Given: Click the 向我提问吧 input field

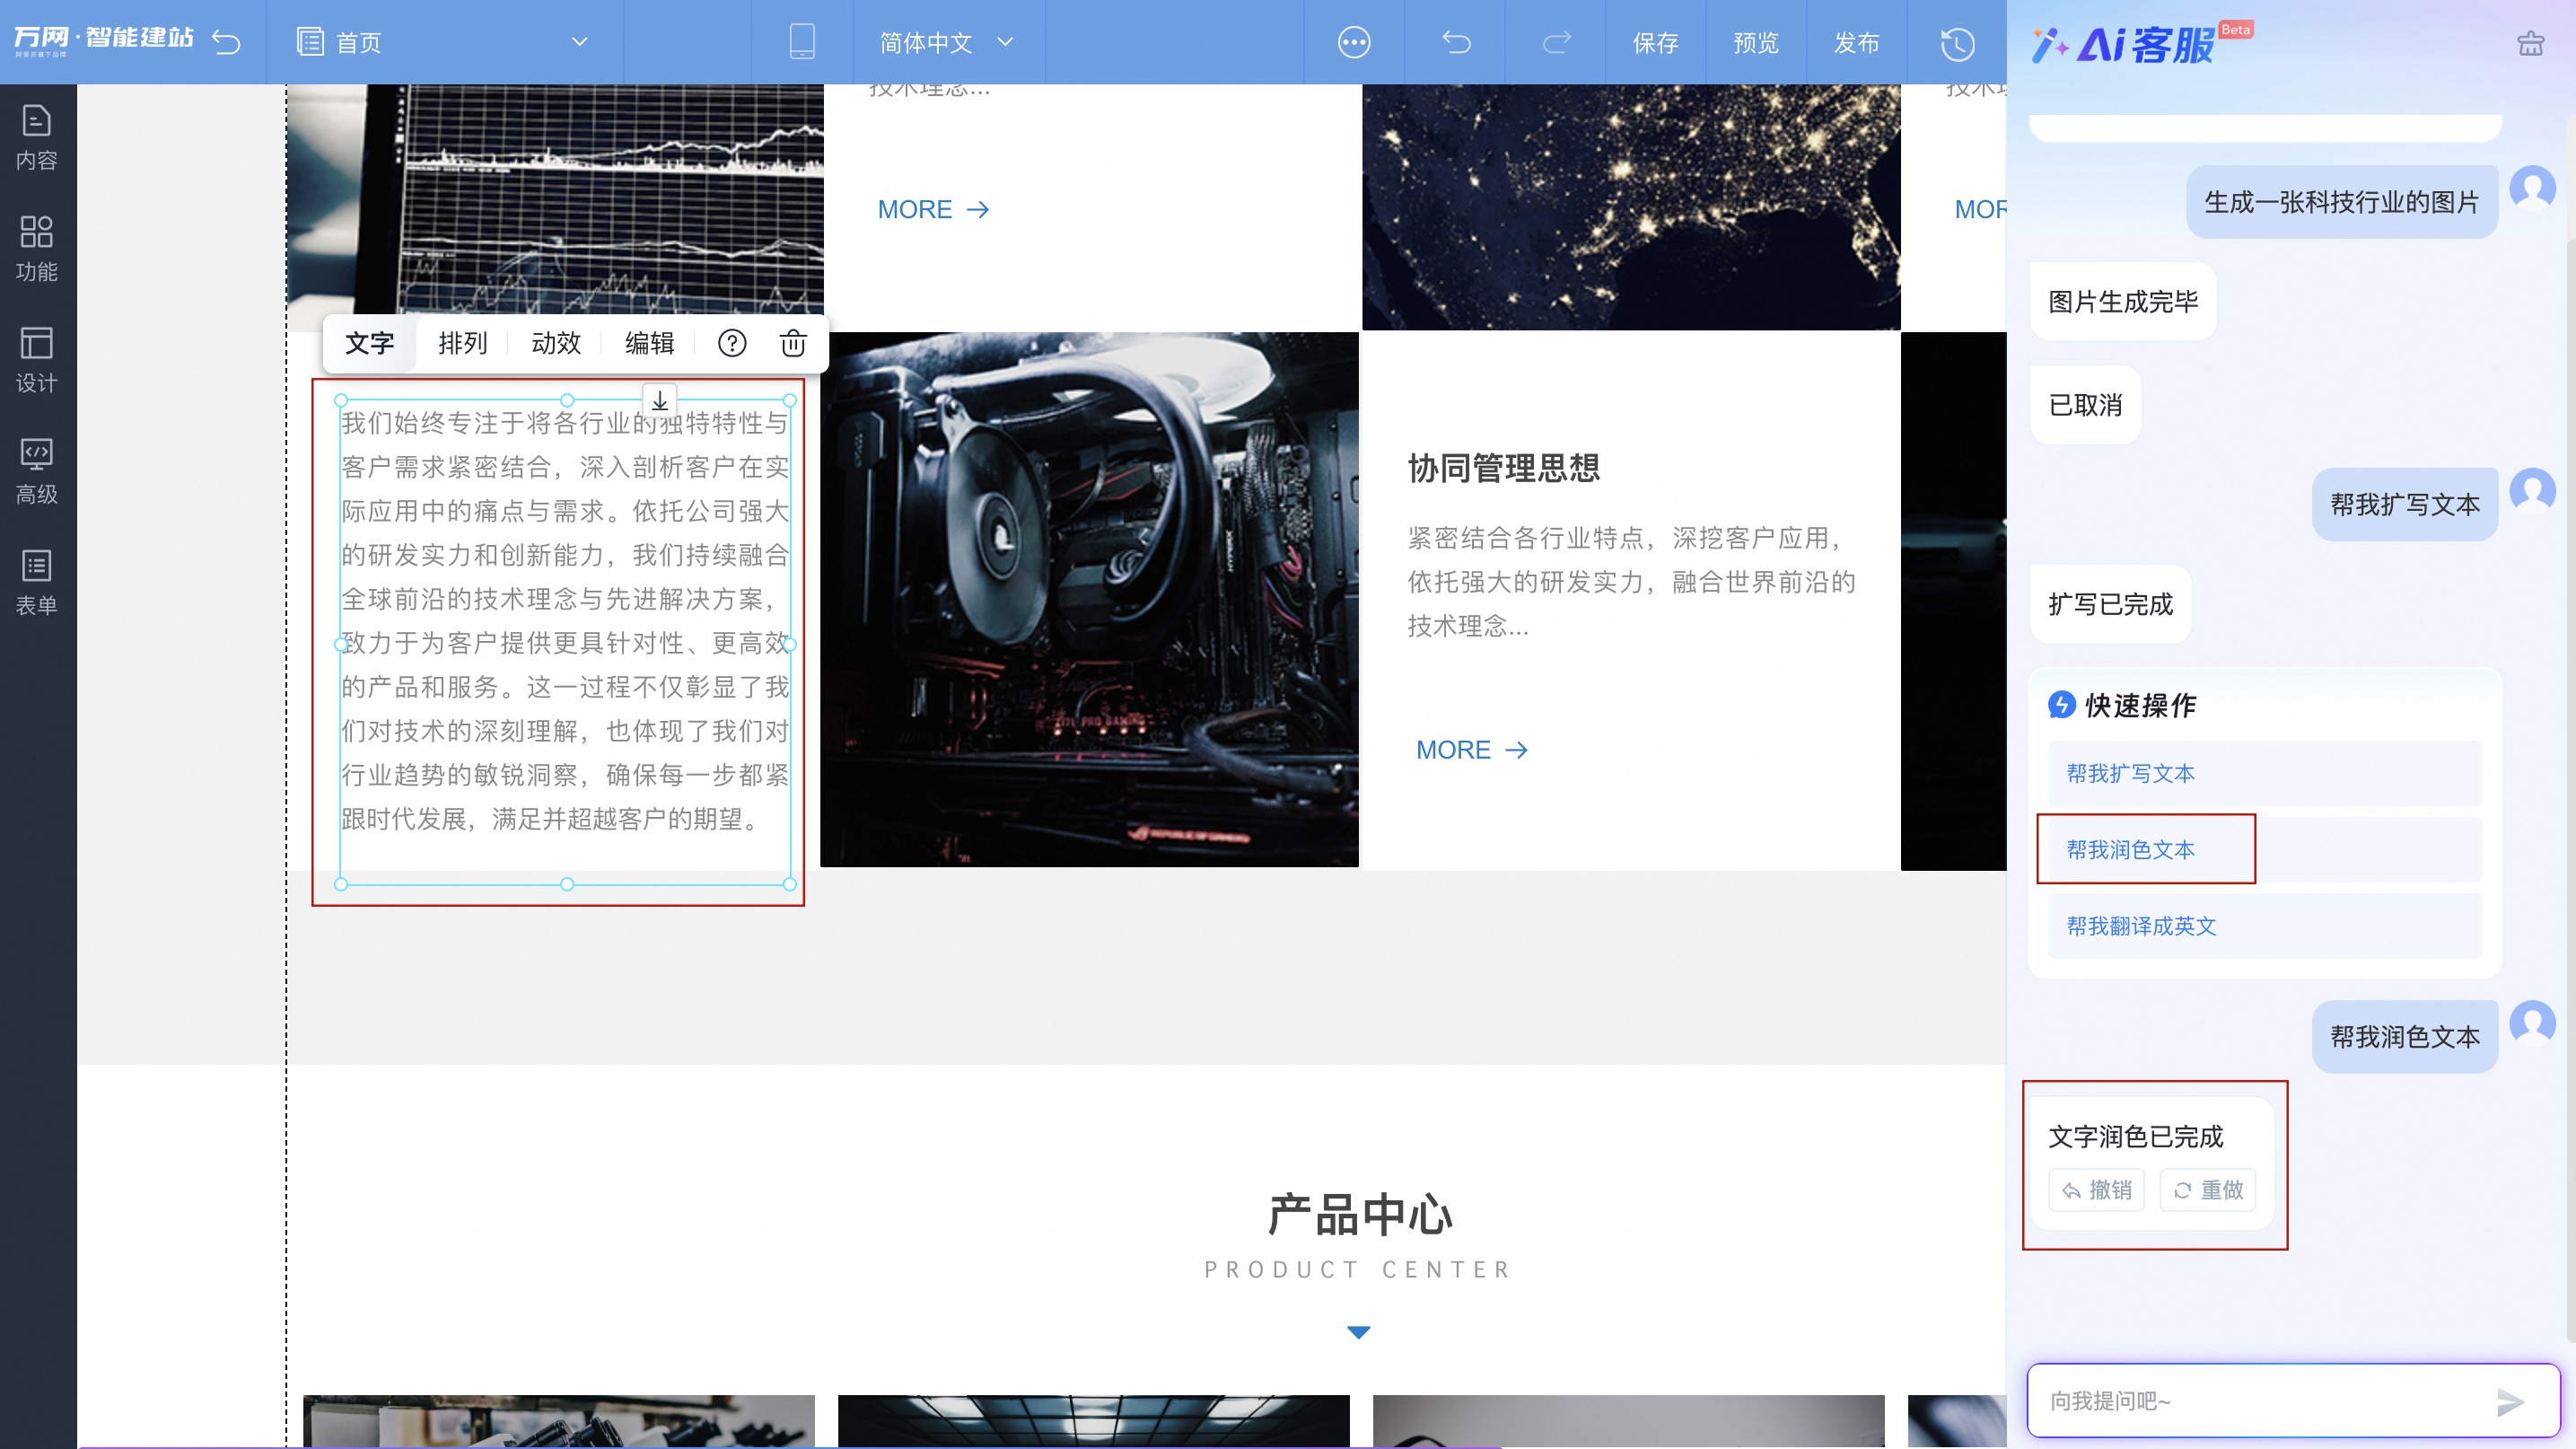Looking at the screenshot, I should click(2200, 1402).
